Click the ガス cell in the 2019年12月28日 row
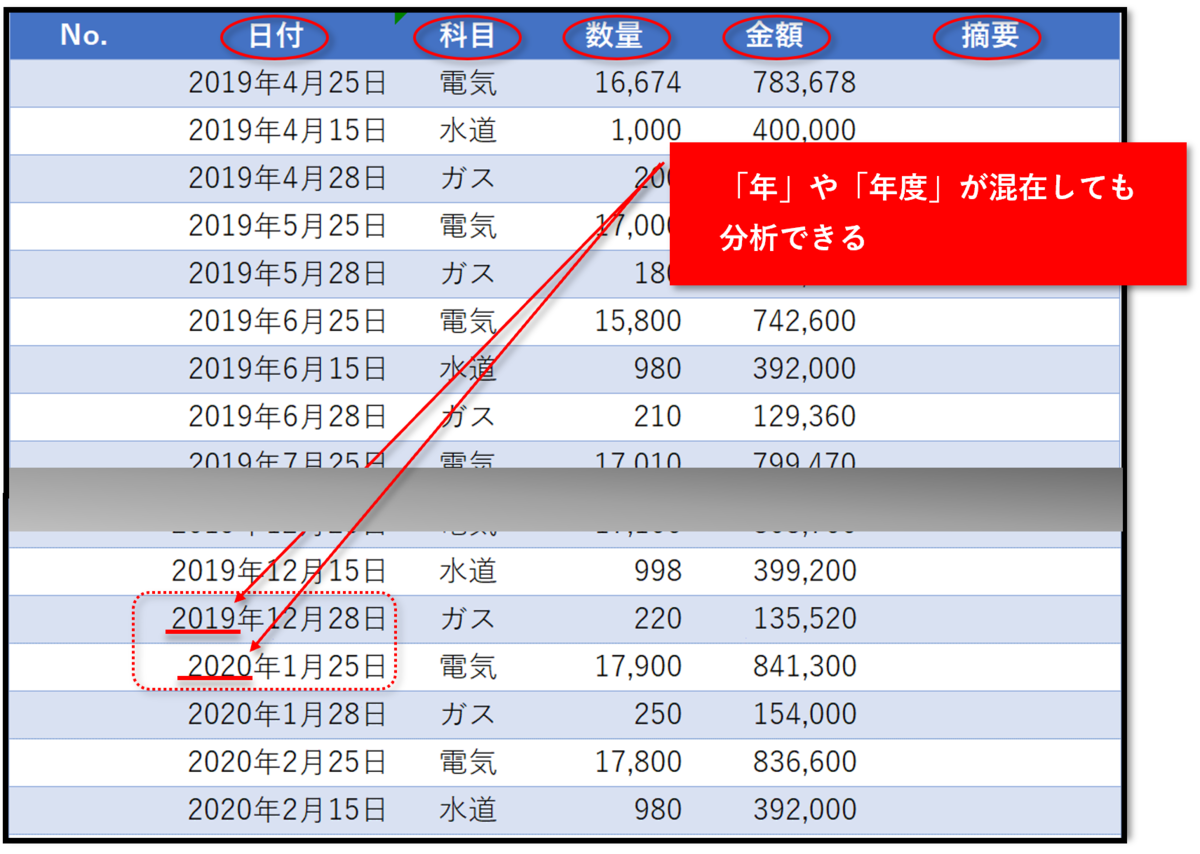Screen dimensions: 1200x854 tap(468, 619)
